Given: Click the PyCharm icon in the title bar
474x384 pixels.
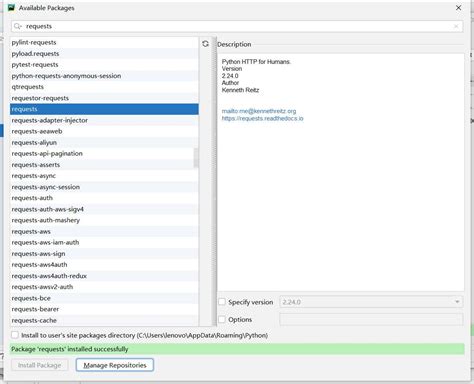Looking at the screenshot, I should tap(11, 8).
